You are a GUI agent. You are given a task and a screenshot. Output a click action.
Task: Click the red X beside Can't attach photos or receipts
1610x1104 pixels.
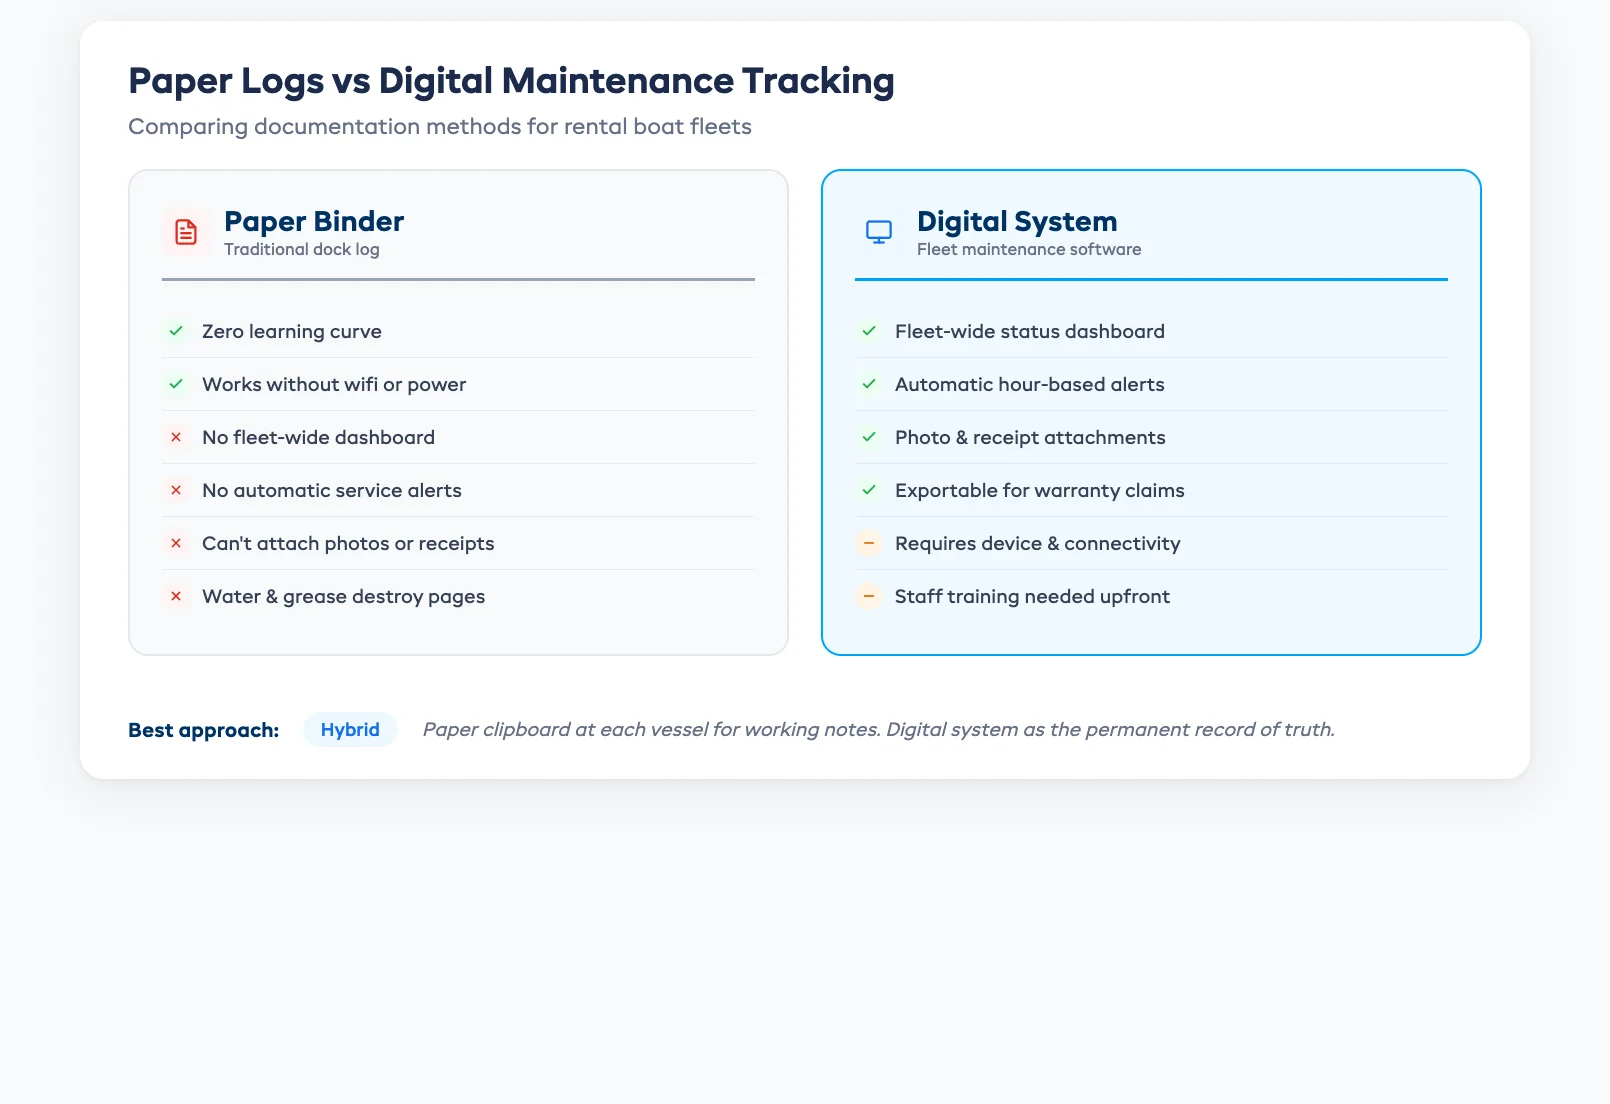[176, 543]
